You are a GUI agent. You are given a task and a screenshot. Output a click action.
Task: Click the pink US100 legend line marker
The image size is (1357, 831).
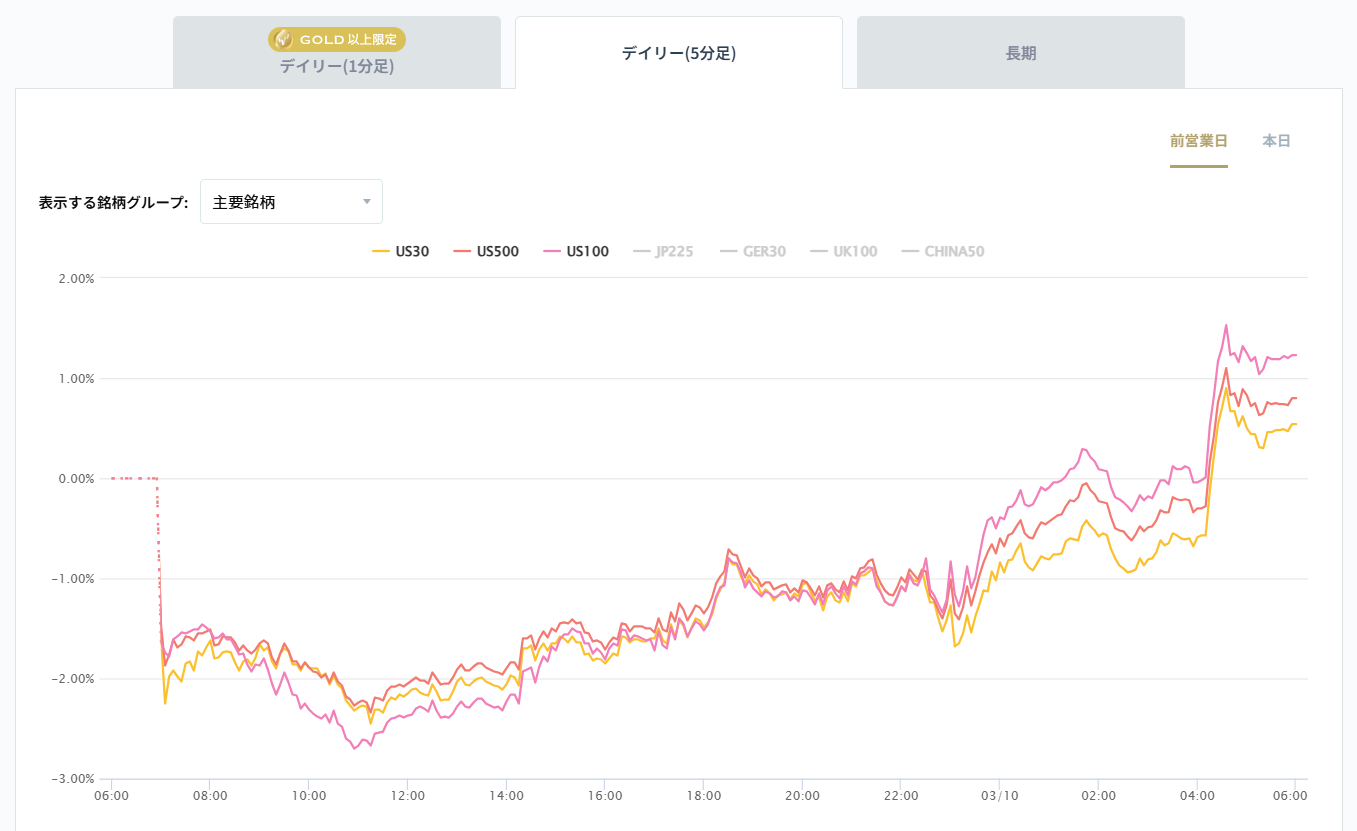[551, 252]
